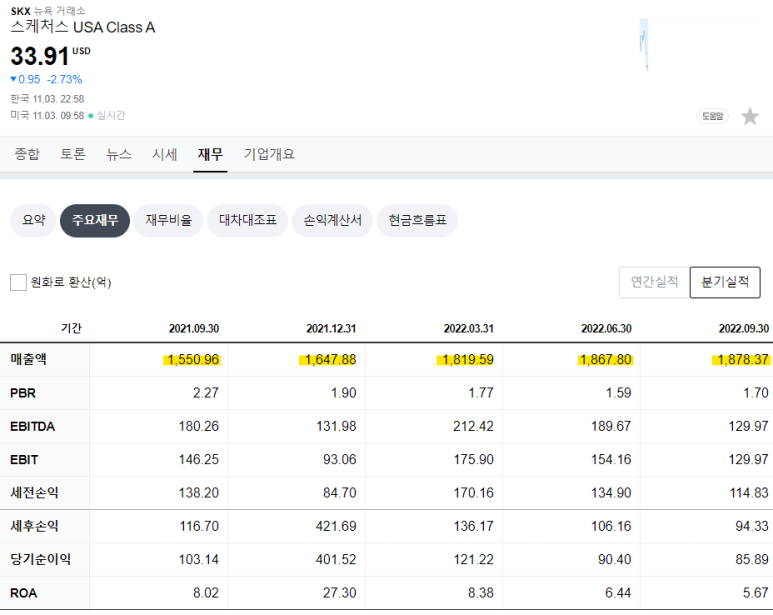Click the SKX ticker symbol

(x=20, y=11)
